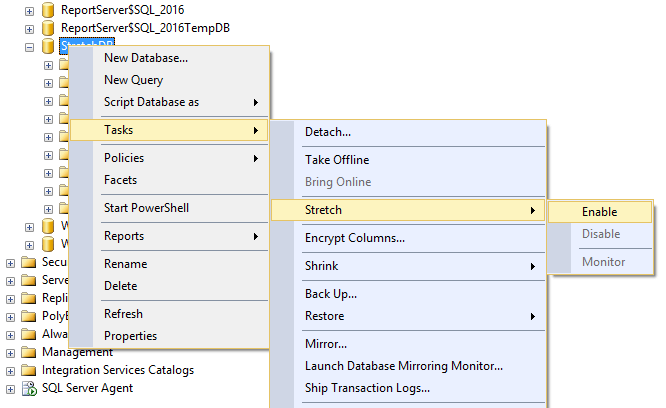Select Take Offline in Tasks submenu

pos(408,160)
